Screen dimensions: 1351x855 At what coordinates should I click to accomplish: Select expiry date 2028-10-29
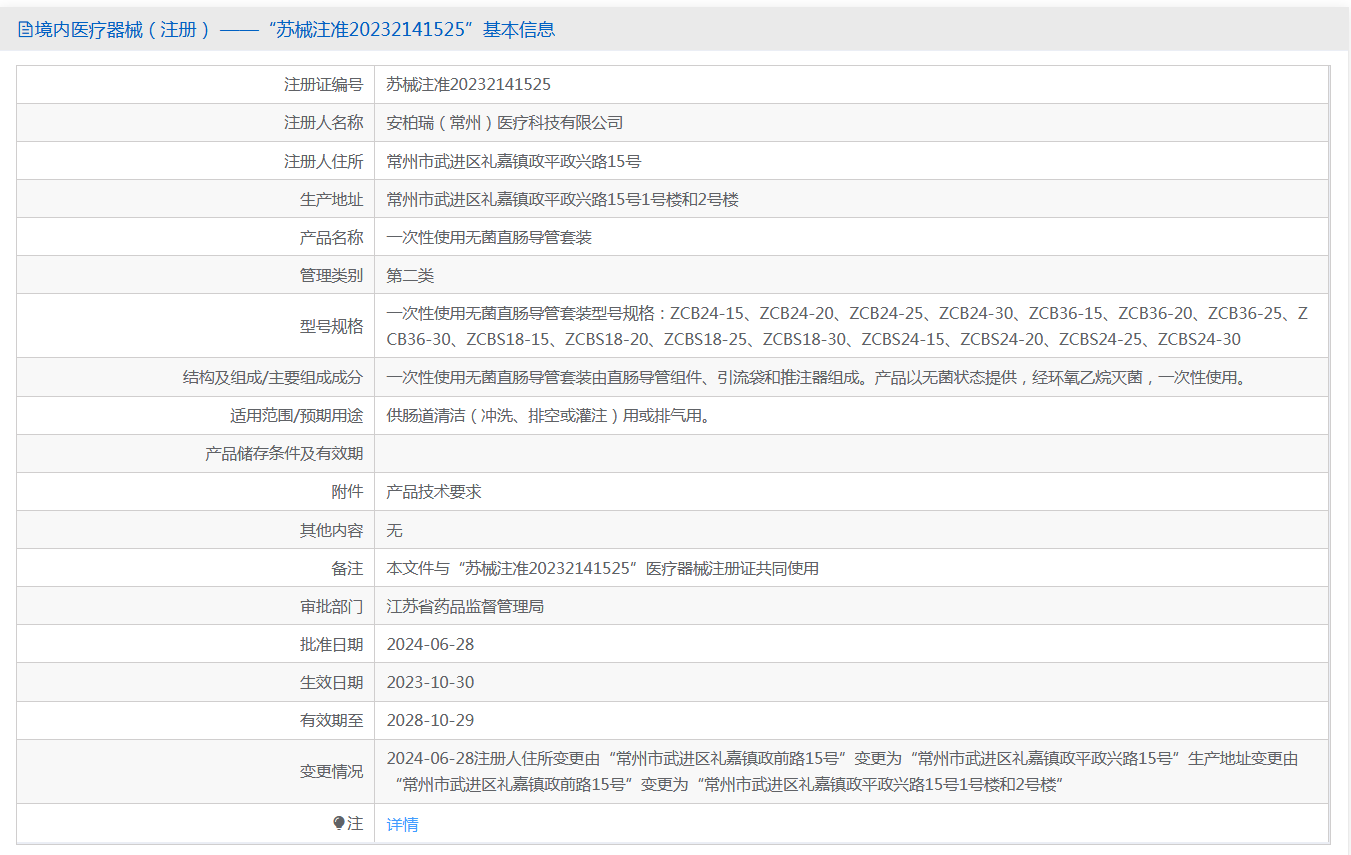pyautogui.click(x=430, y=720)
